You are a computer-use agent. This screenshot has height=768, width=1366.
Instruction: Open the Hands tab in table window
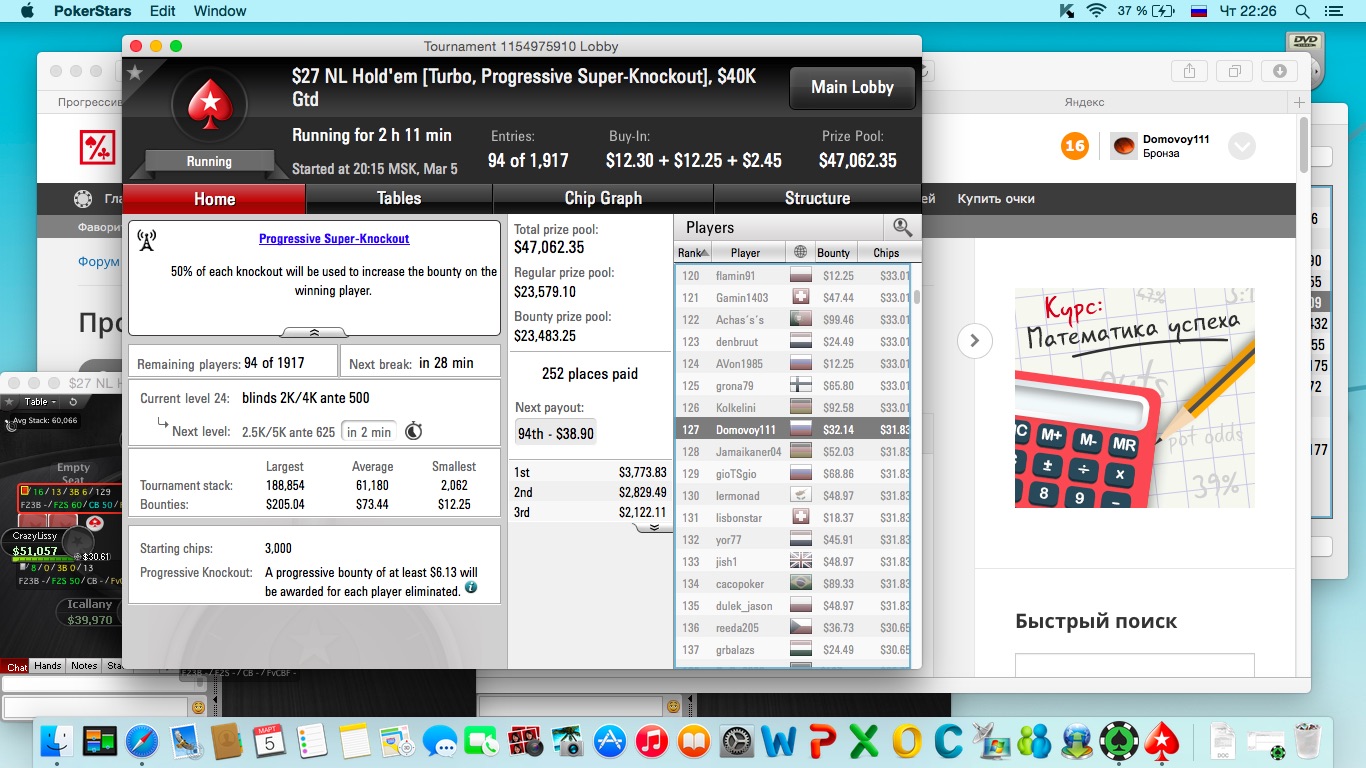pyautogui.click(x=48, y=665)
